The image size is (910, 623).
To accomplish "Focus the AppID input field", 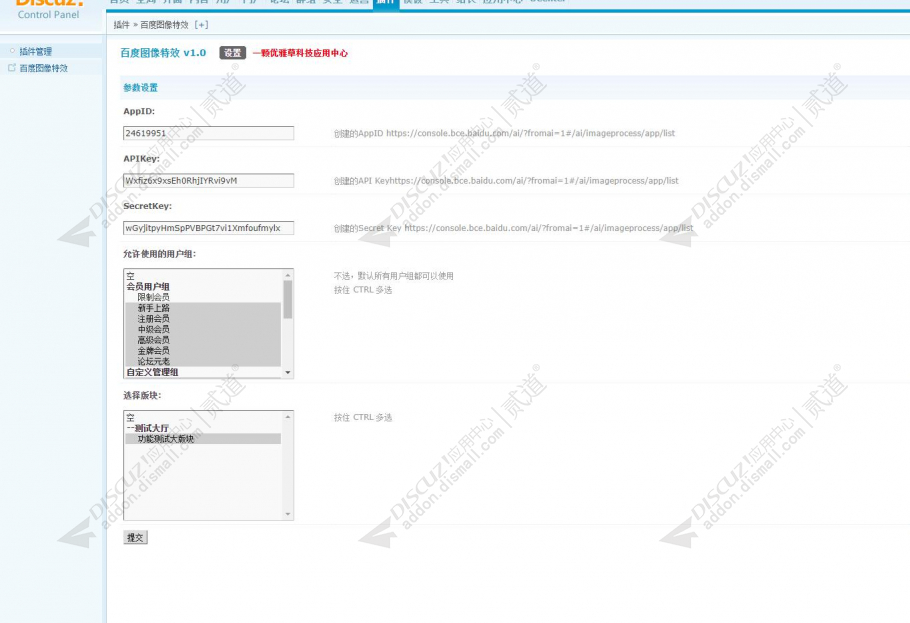I will click(x=208, y=133).
